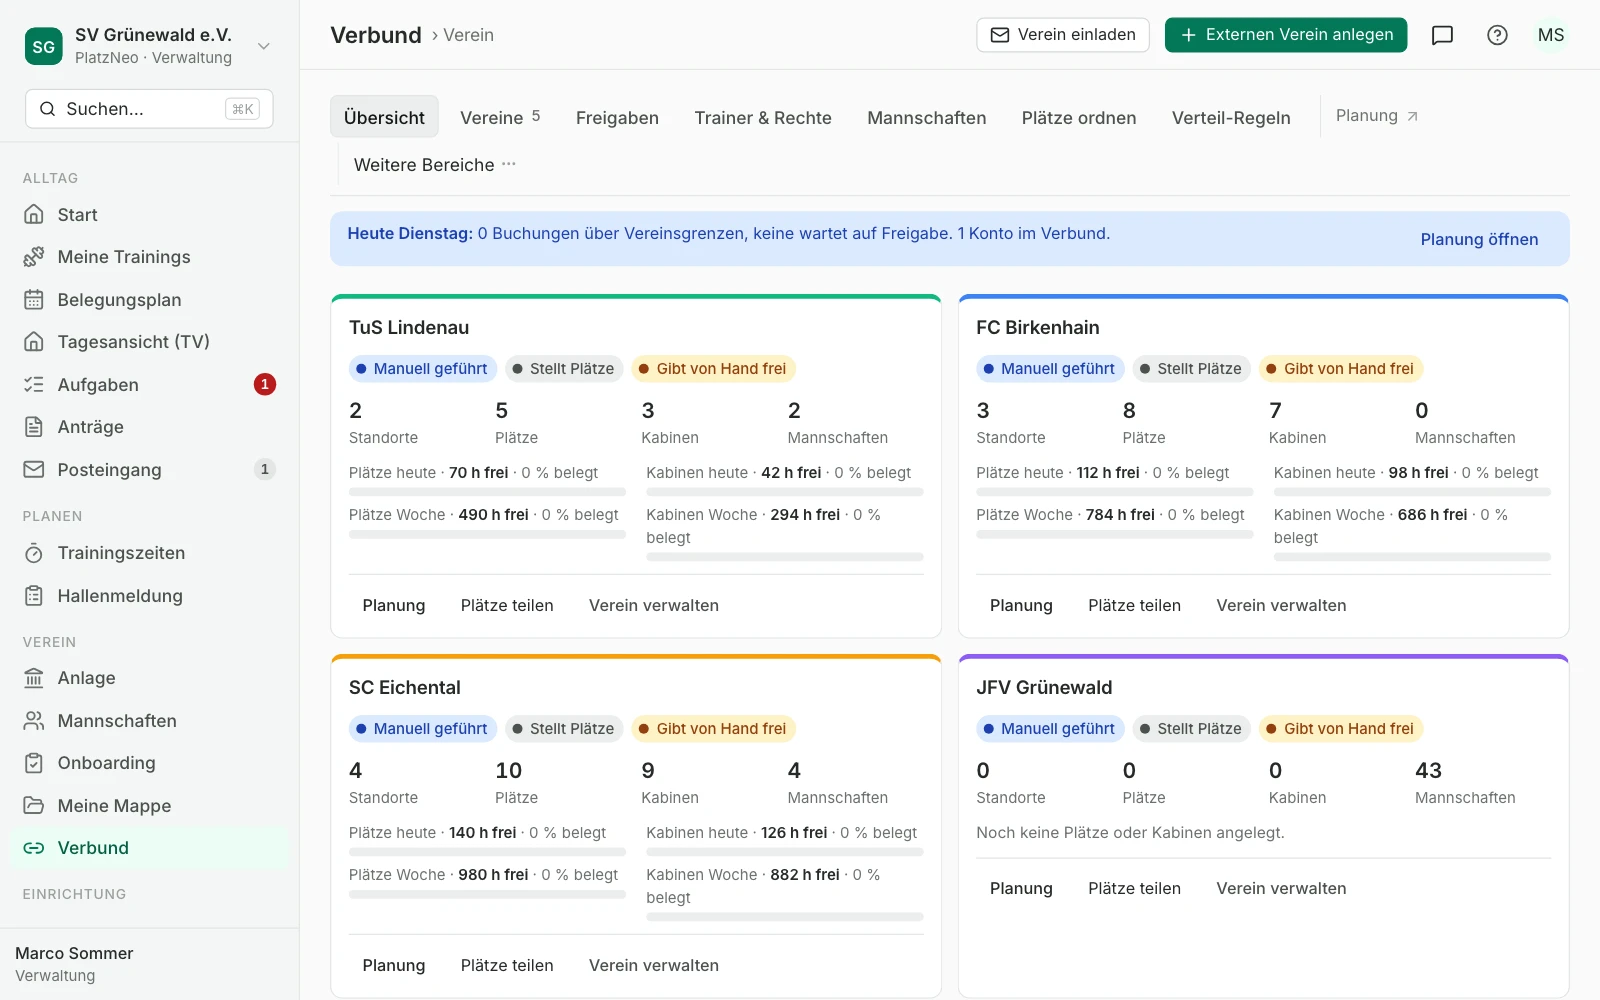Click Plätze teilen for JFV Grünewald
1600x1000 pixels.
click(1134, 889)
